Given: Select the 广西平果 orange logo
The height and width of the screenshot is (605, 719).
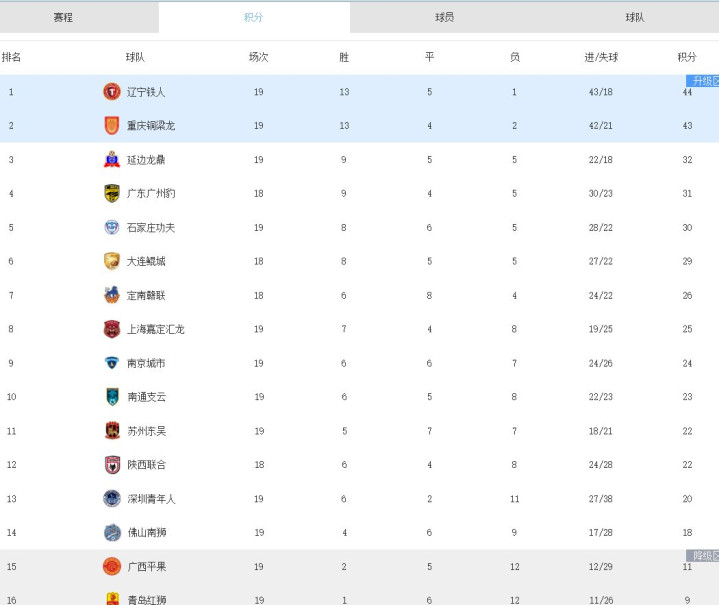Looking at the screenshot, I should 112,566.
